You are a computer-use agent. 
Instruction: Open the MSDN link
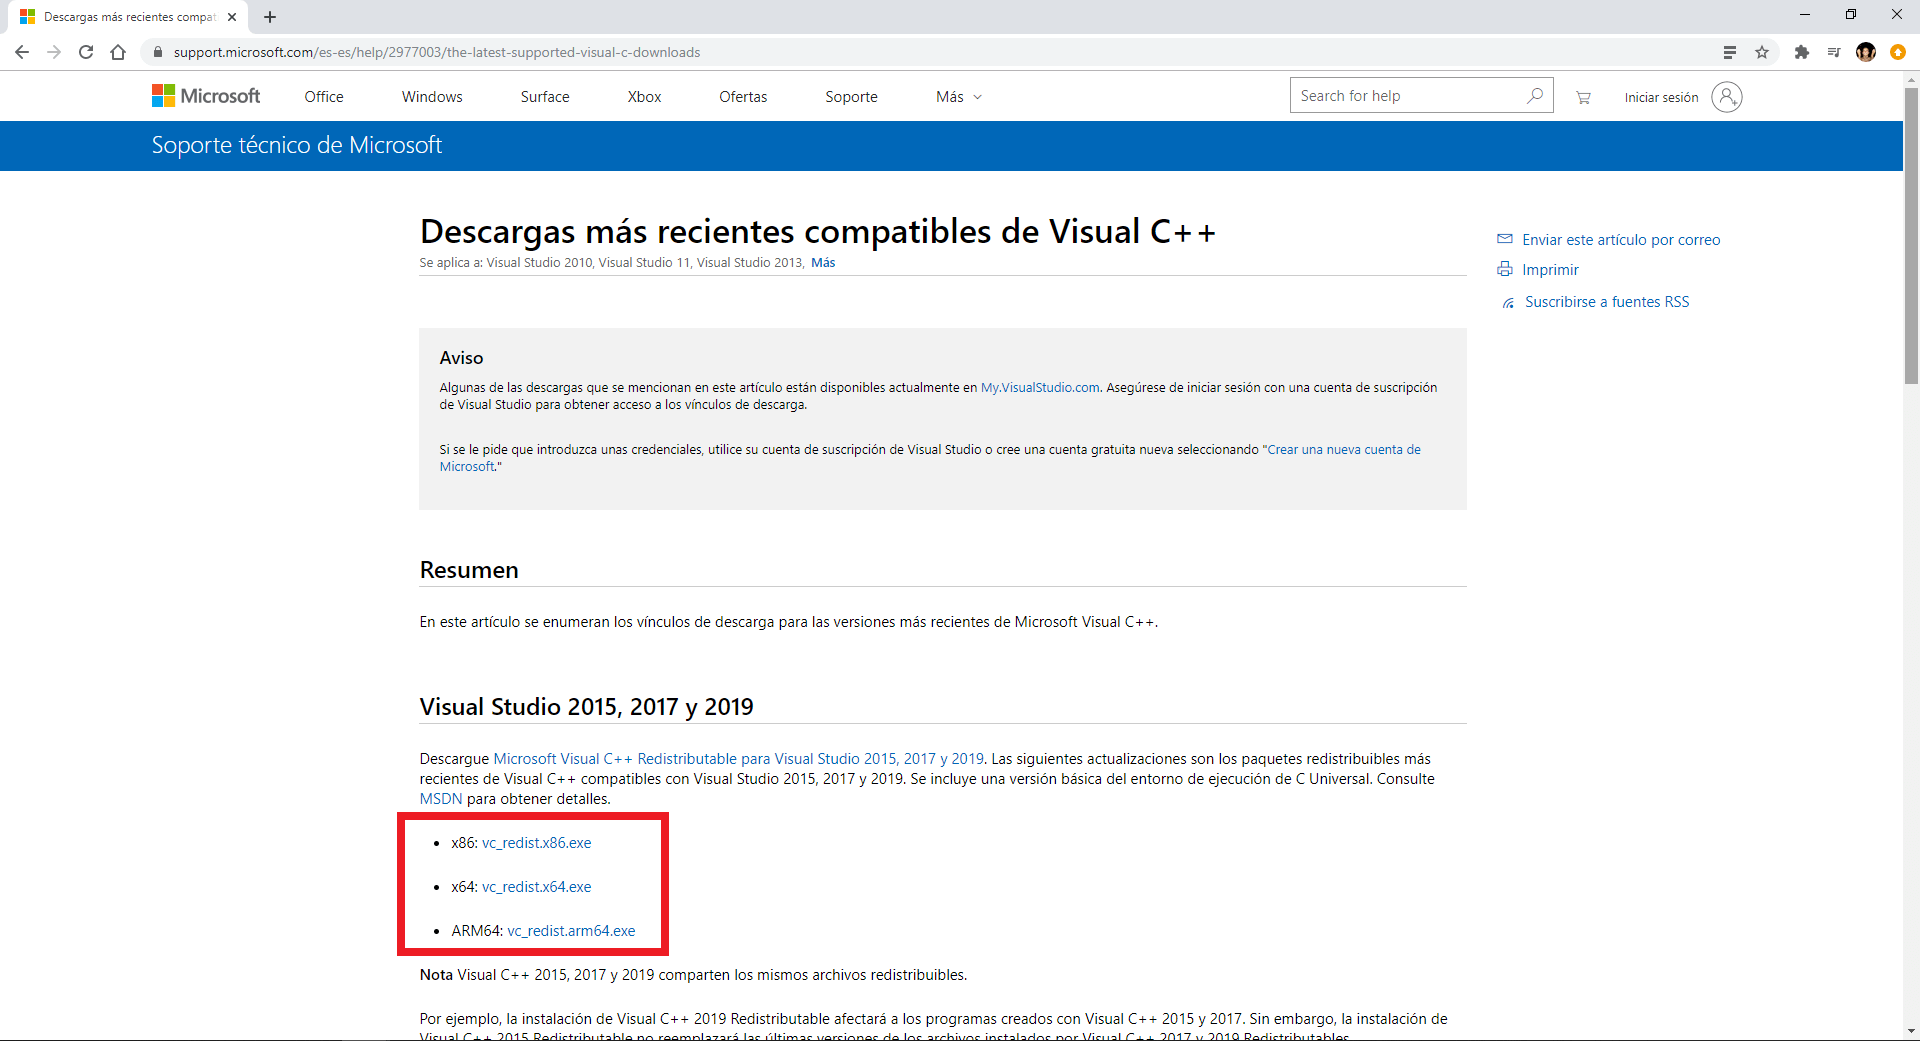click(441, 799)
